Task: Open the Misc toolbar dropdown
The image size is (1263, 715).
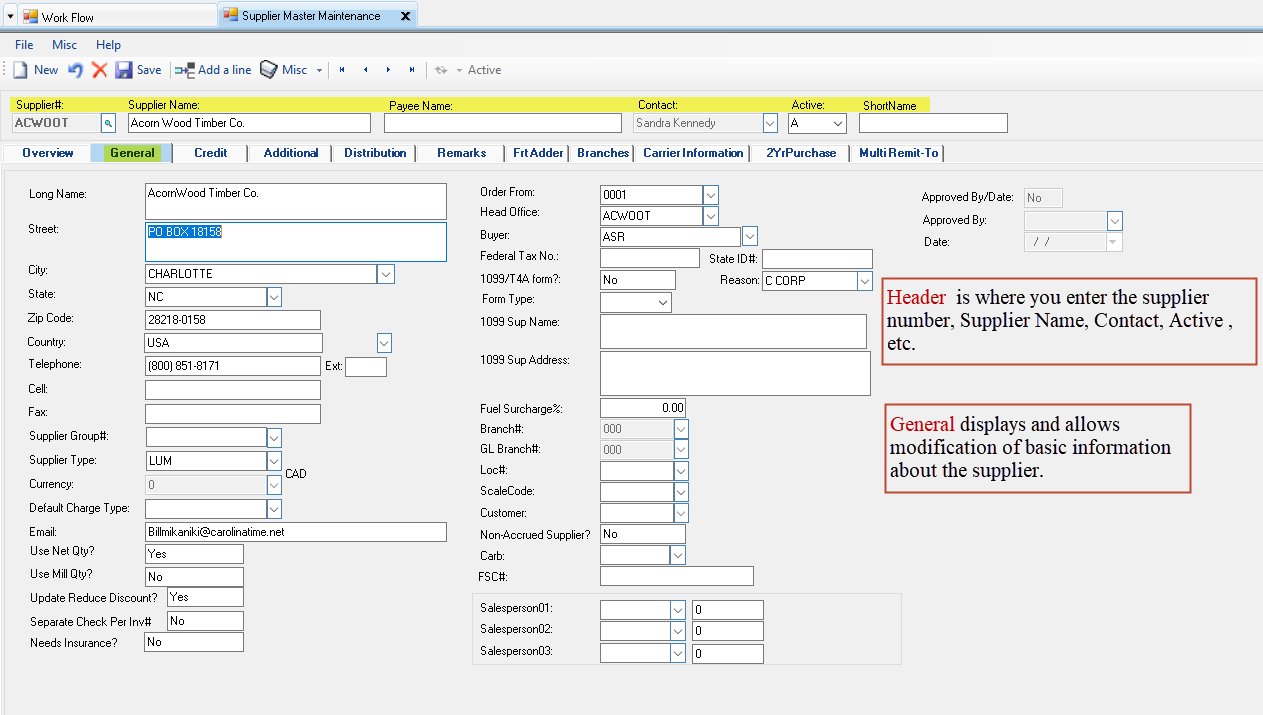Action: [319, 70]
